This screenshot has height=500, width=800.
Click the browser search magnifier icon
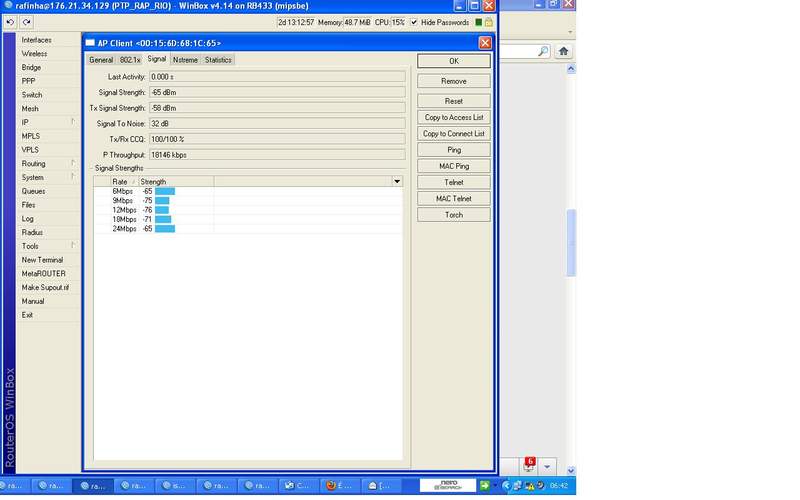tap(543, 51)
